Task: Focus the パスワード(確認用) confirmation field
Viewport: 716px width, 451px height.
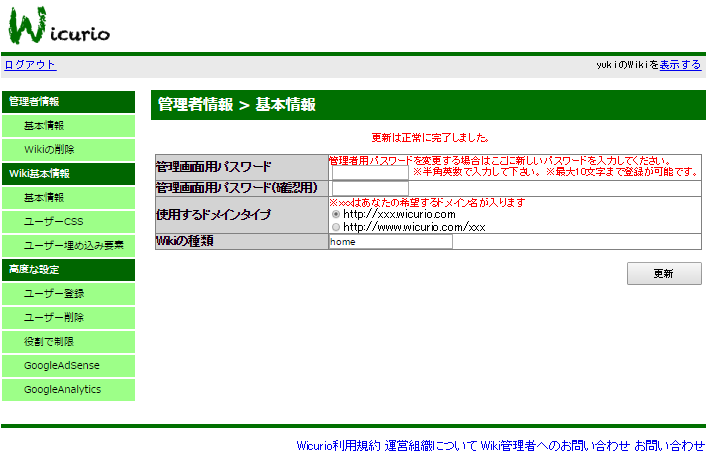Action: [368, 188]
